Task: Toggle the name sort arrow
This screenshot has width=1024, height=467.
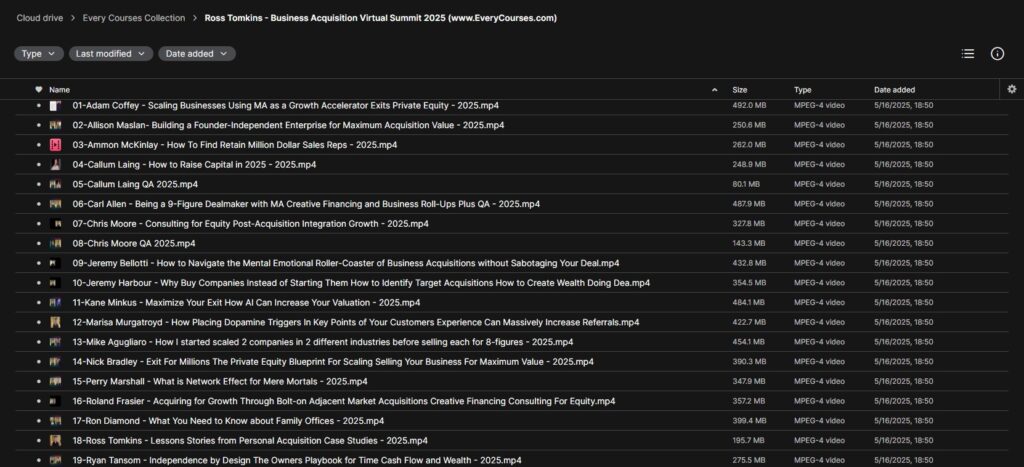Action: pyautogui.click(x=714, y=90)
